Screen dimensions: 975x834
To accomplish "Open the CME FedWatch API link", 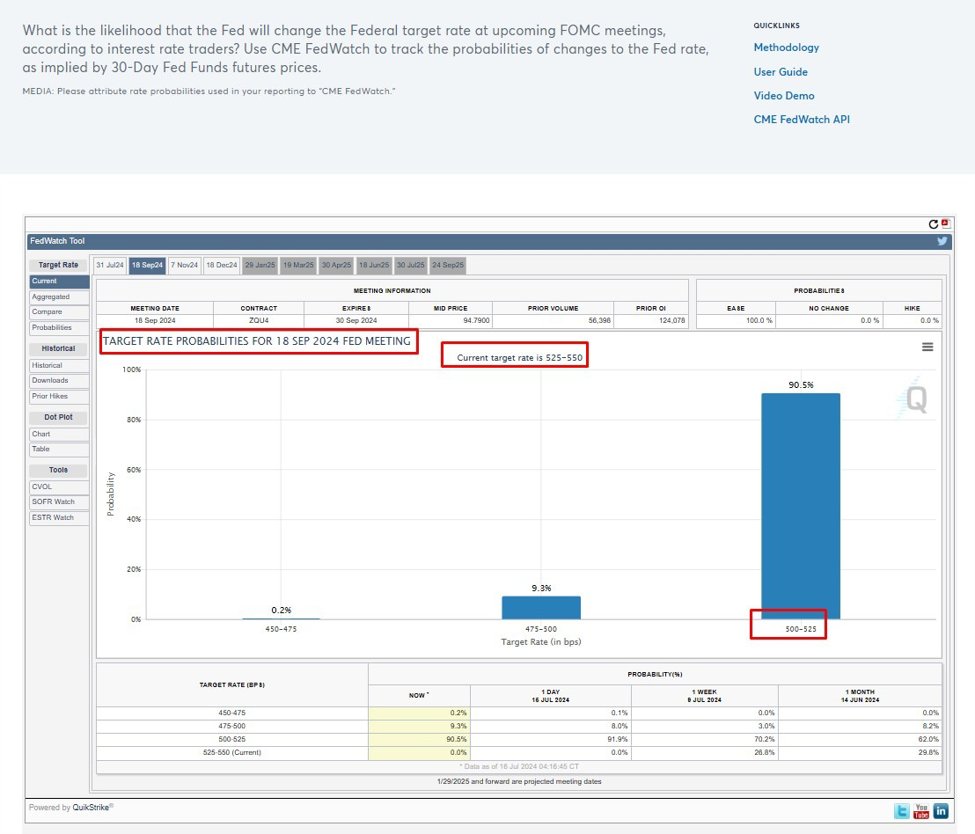I will [801, 119].
